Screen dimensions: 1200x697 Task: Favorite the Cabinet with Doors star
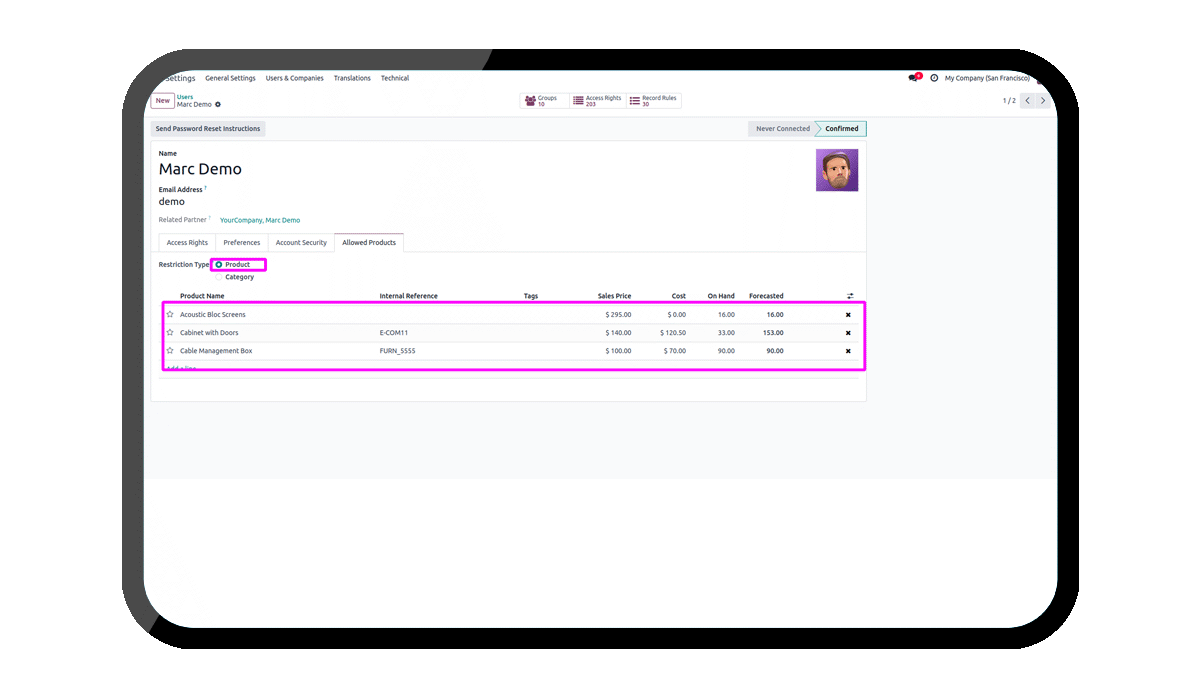coord(170,332)
